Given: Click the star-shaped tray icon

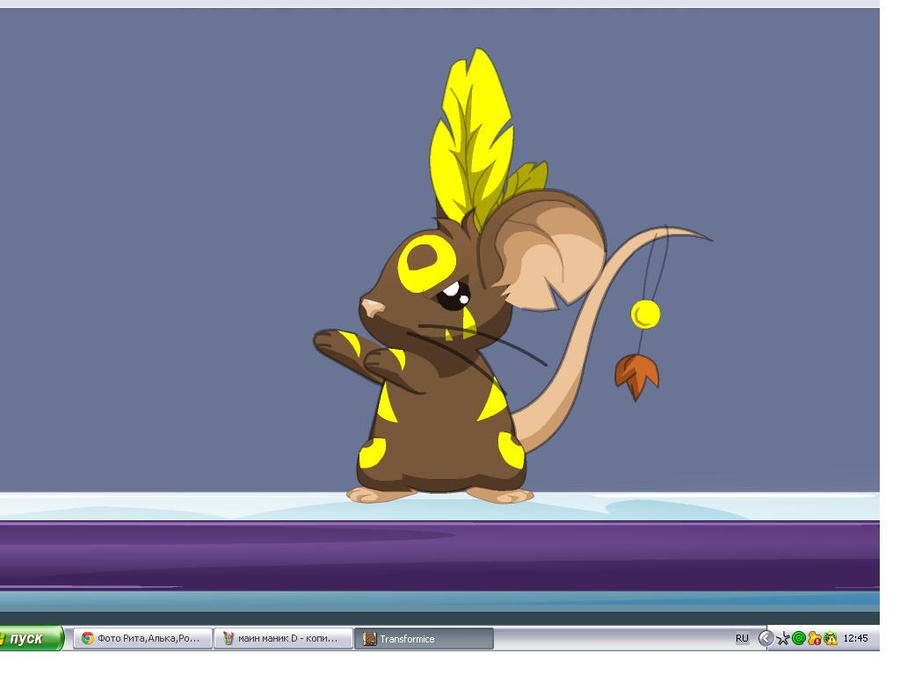Looking at the screenshot, I should 782,638.
